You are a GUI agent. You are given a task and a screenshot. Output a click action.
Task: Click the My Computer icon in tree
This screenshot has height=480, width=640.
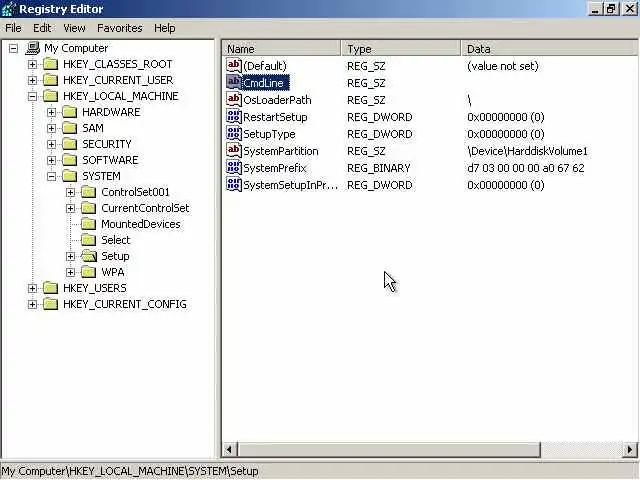[x=32, y=48]
